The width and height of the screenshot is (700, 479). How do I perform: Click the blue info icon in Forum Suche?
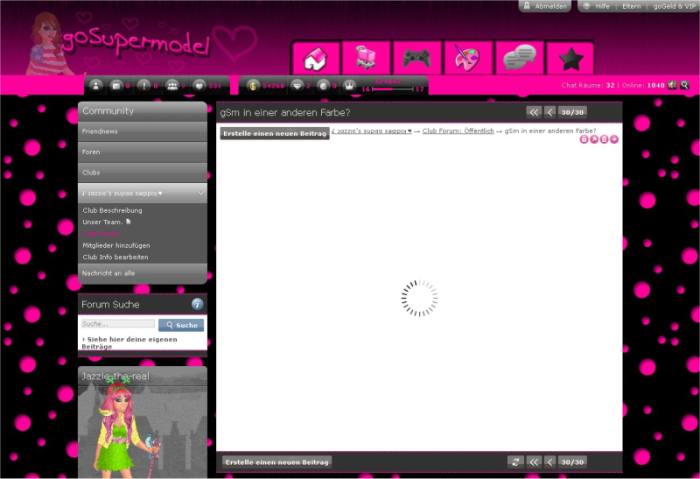pos(197,304)
